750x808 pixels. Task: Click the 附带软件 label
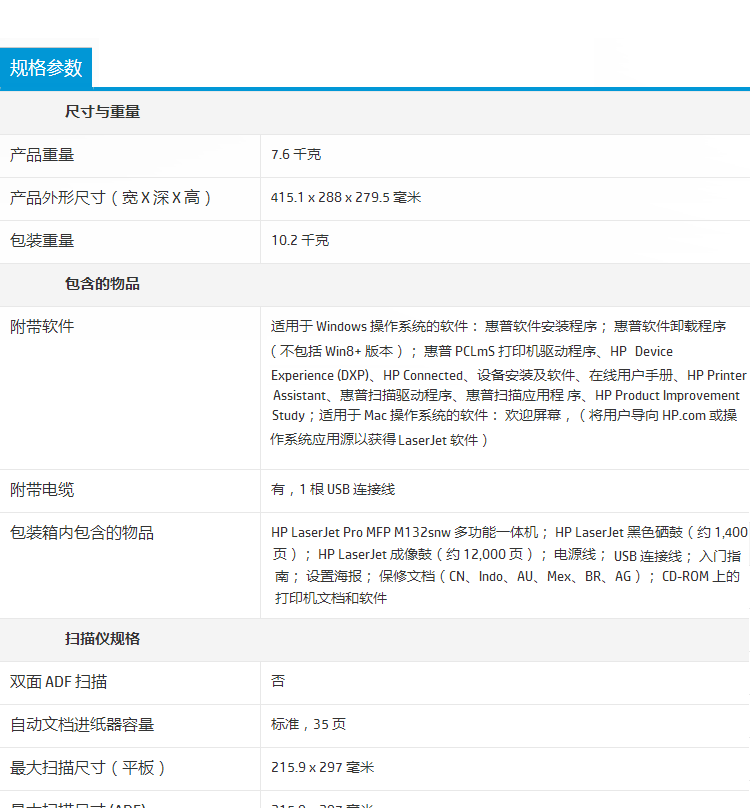[42, 327]
